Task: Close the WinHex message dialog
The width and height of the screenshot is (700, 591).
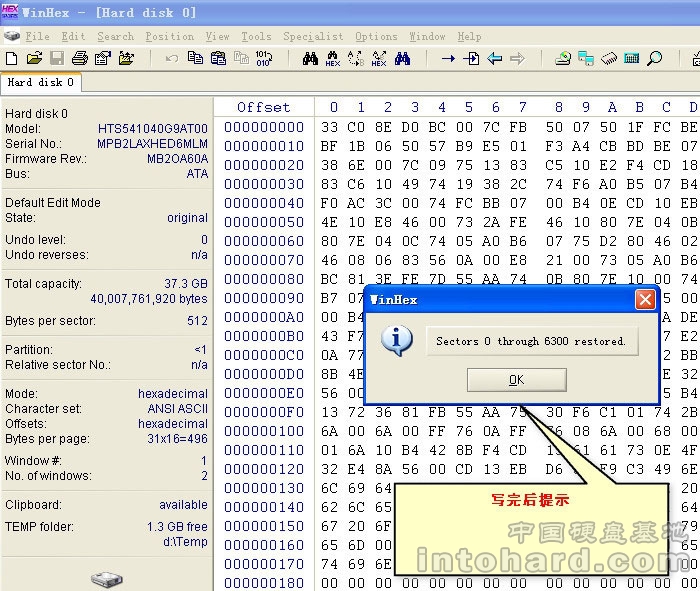Action: 645,300
